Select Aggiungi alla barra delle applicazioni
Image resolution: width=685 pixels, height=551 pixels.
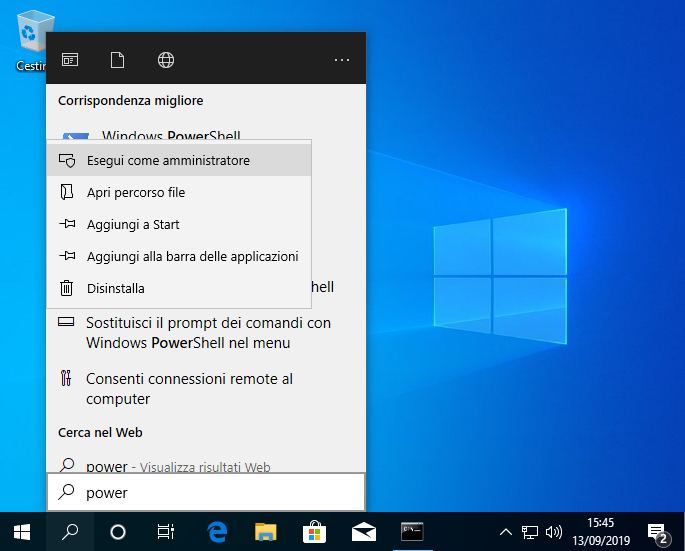(179, 256)
